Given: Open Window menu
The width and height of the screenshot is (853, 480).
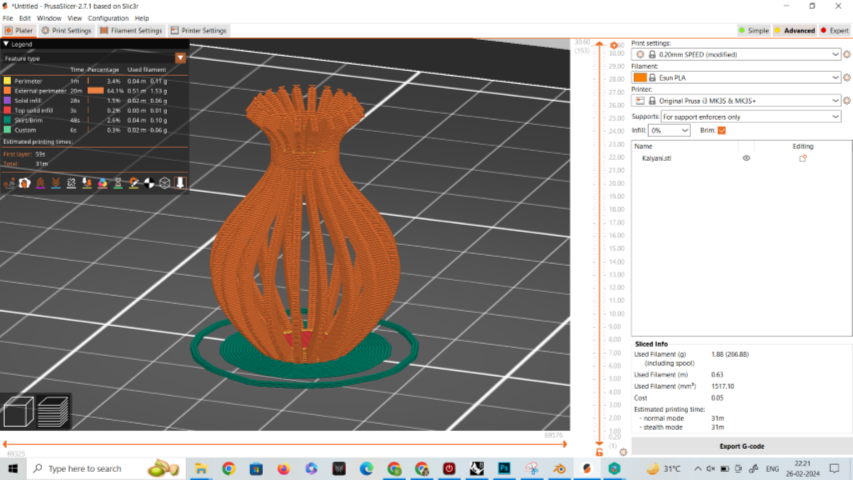Looking at the screenshot, I should (x=49, y=18).
